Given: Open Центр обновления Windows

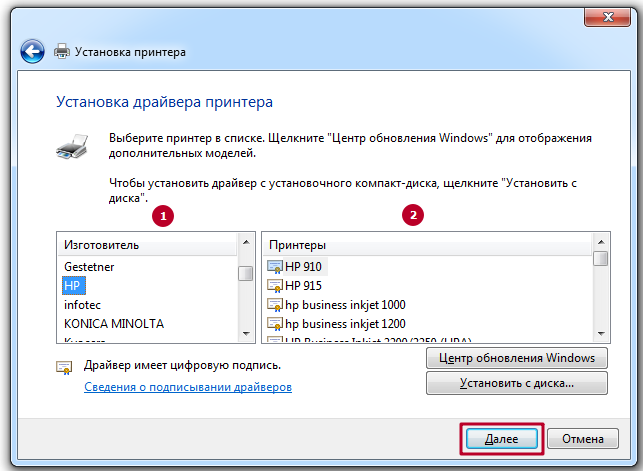Looking at the screenshot, I should click(x=517, y=358).
